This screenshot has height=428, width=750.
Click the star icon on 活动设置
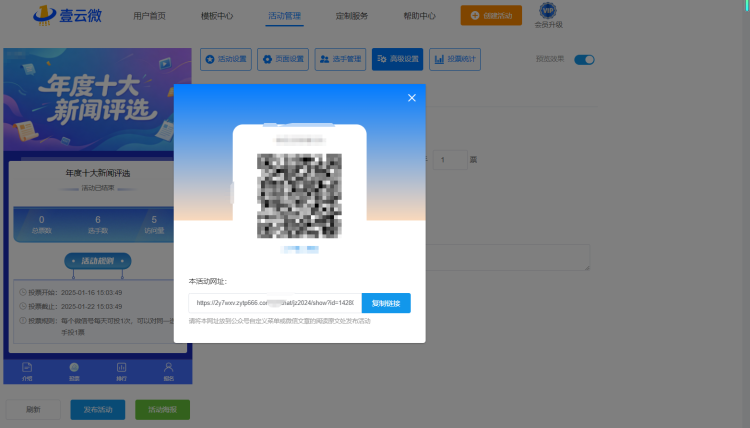pyautogui.click(x=210, y=59)
